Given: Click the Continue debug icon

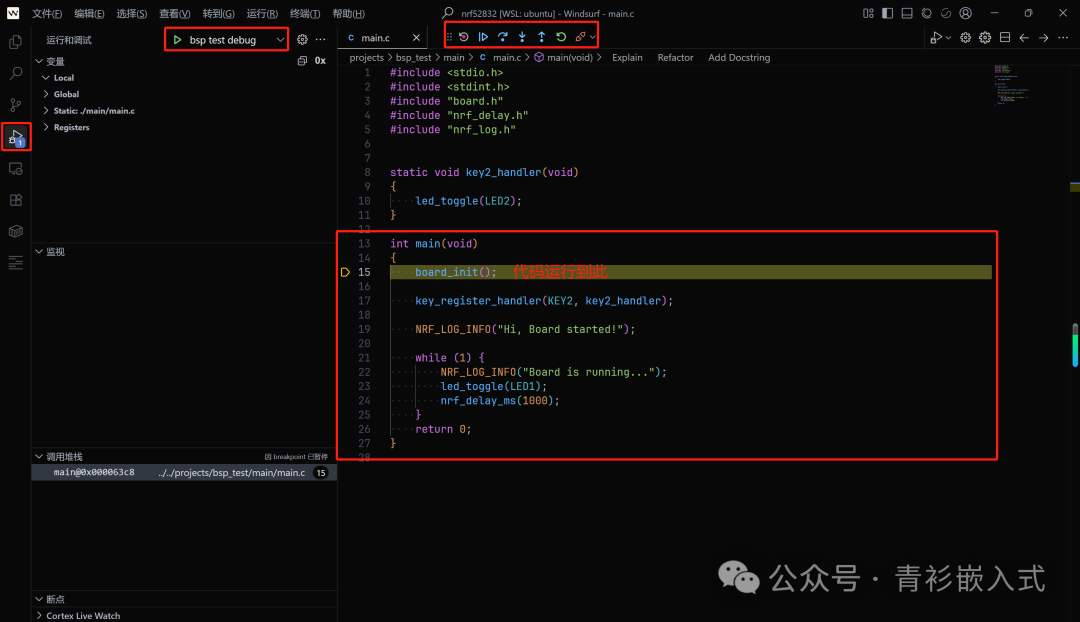Looking at the screenshot, I should 484,36.
